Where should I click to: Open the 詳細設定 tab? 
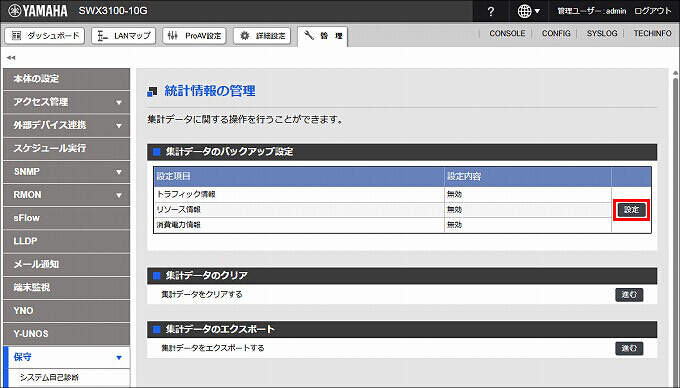point(262,36)
